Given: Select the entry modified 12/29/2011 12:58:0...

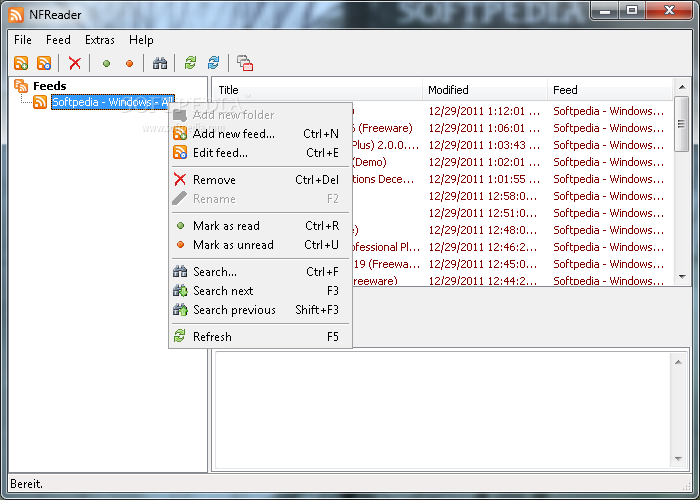Looking at the screenshot, I should click(x=483, y=196).
